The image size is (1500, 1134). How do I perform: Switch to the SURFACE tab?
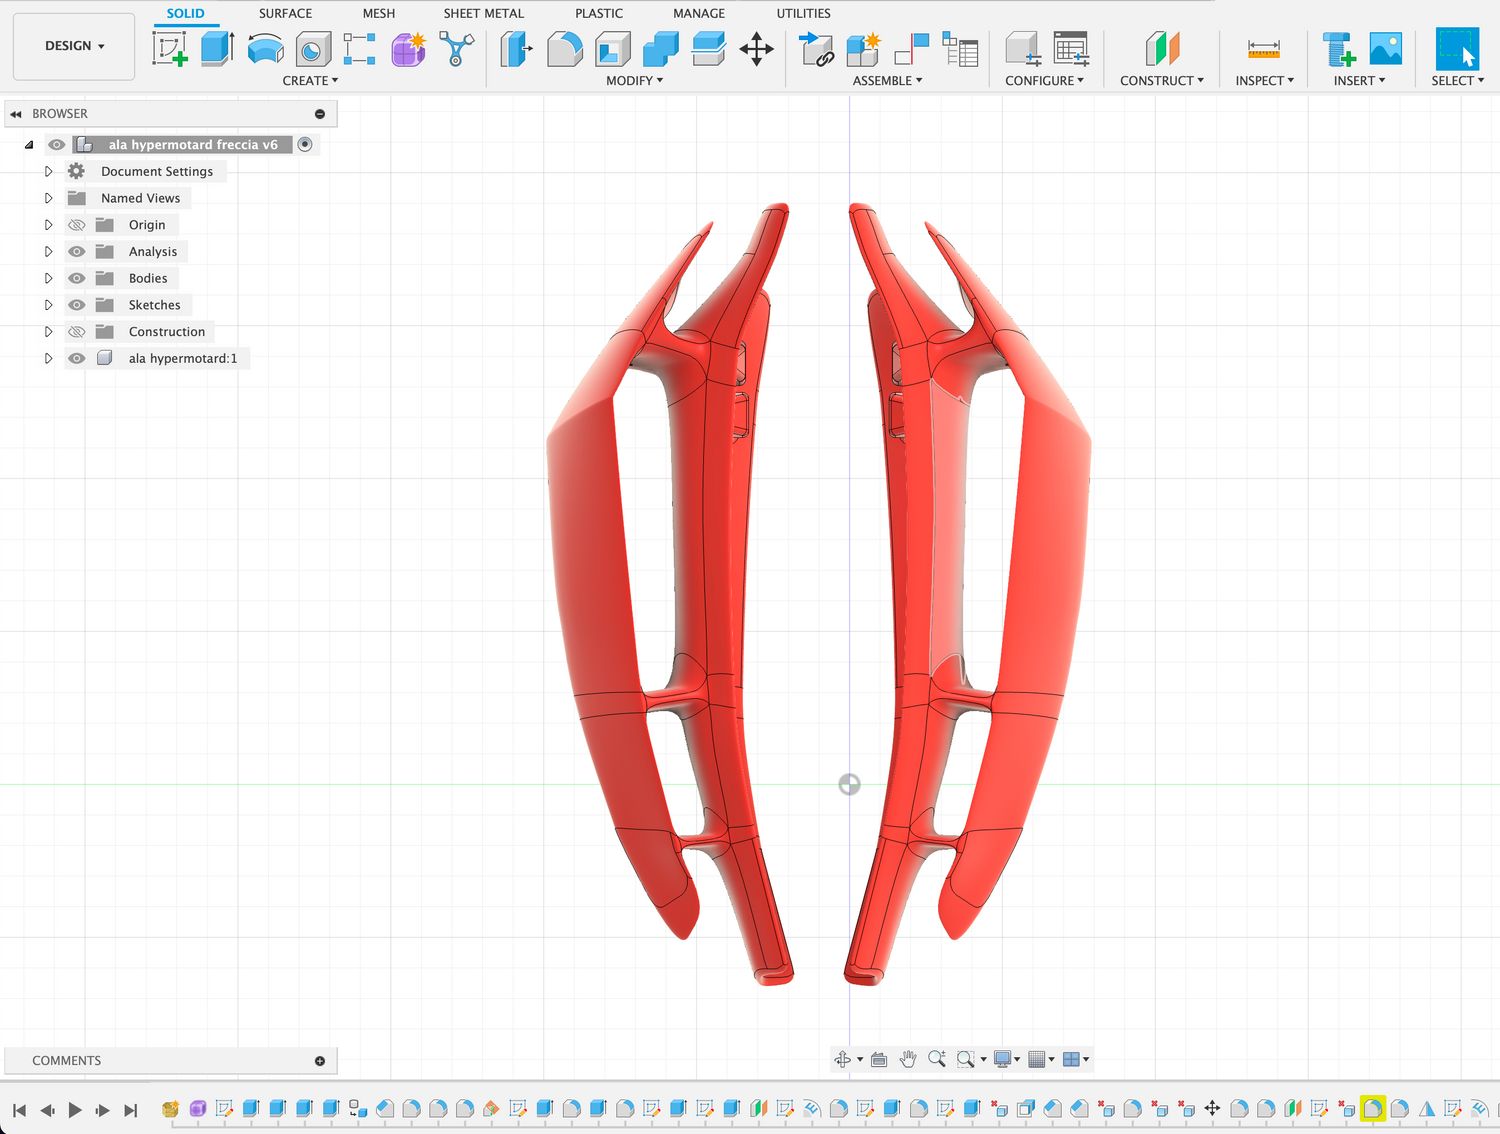point(285,13)
